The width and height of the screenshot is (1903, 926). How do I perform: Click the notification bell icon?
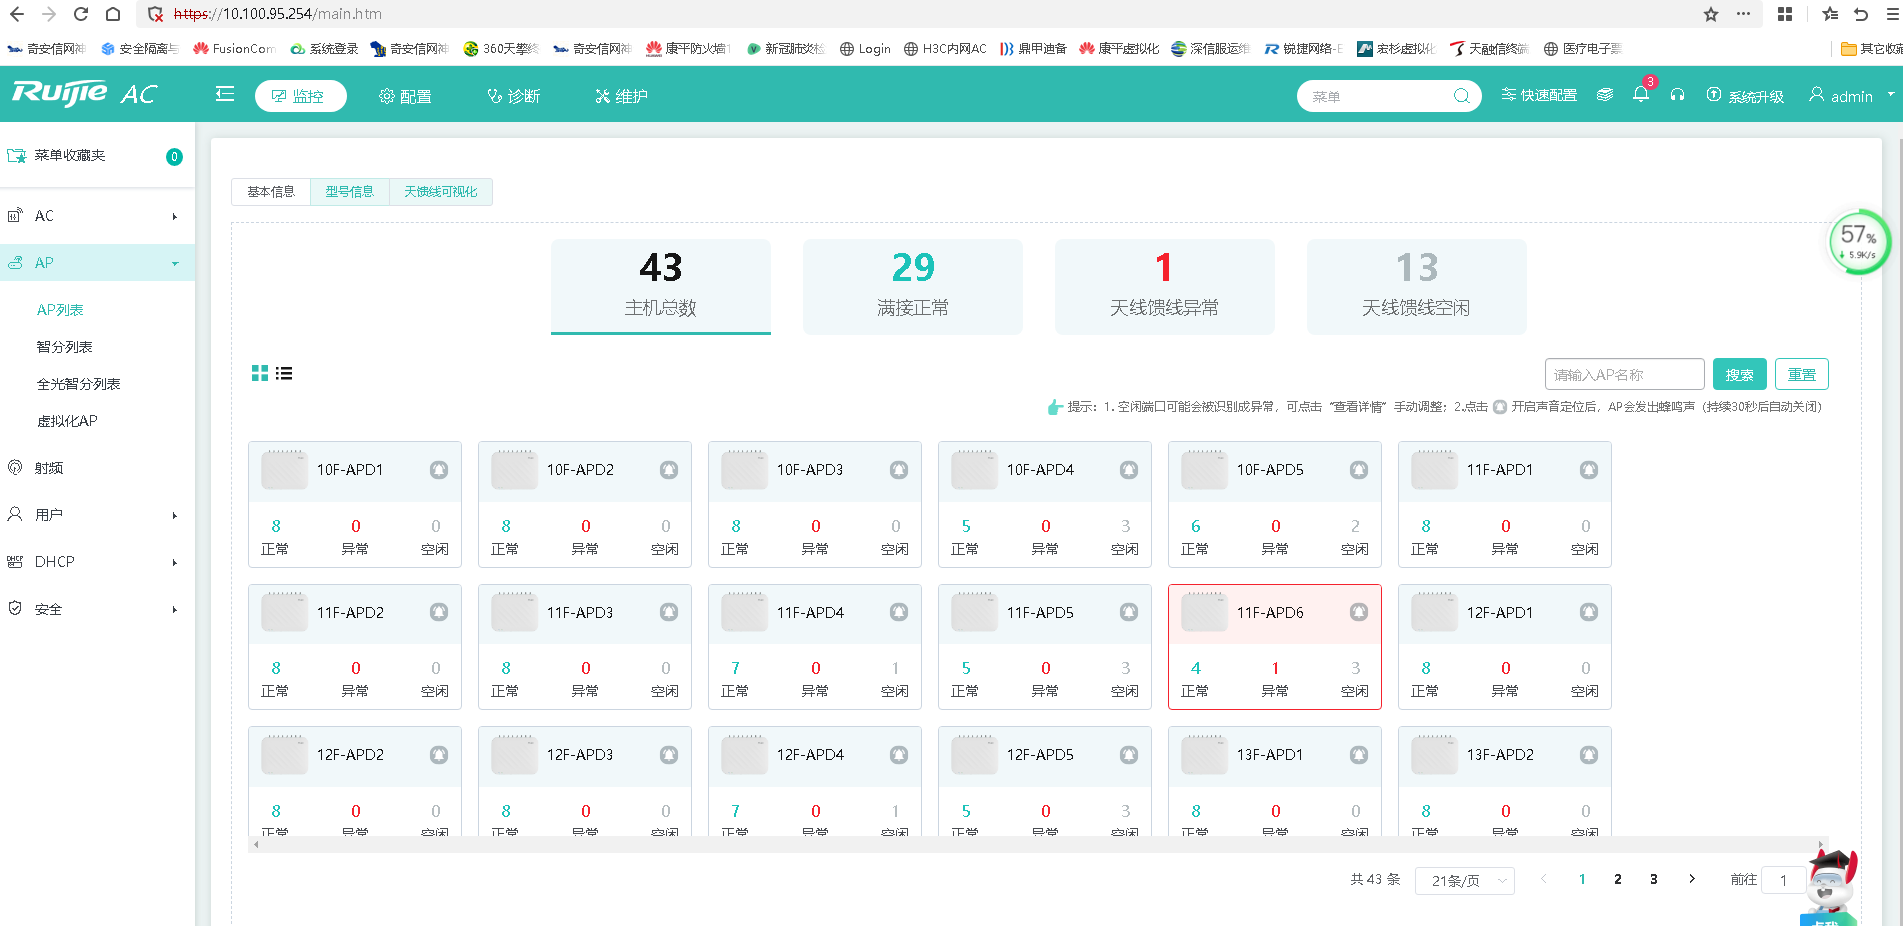coord(1640,95)
